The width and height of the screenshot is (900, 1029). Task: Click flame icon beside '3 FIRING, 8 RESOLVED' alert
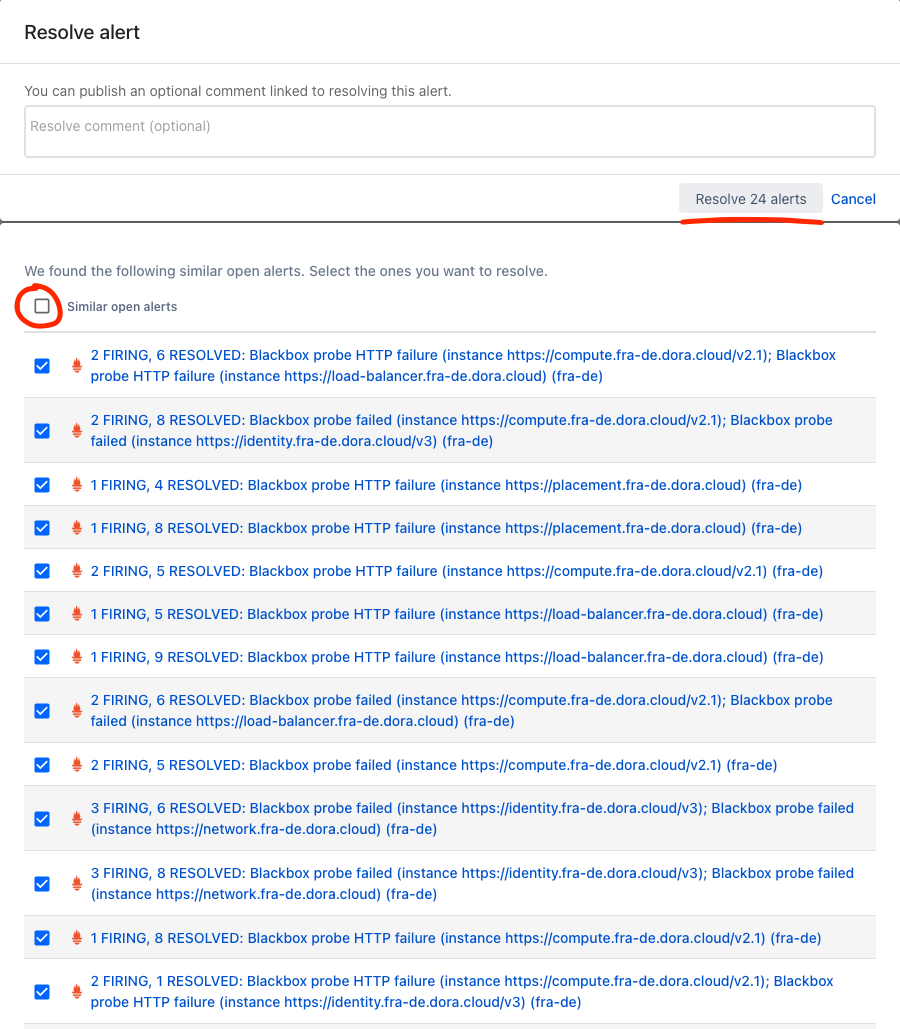[77, 884]
